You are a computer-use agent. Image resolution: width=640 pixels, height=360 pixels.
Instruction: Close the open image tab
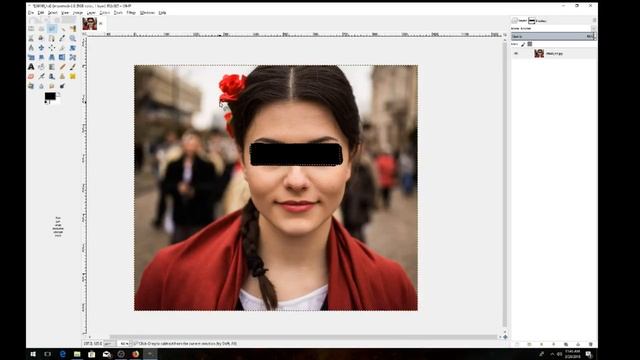pyautogui.click(x=101, y=23)
